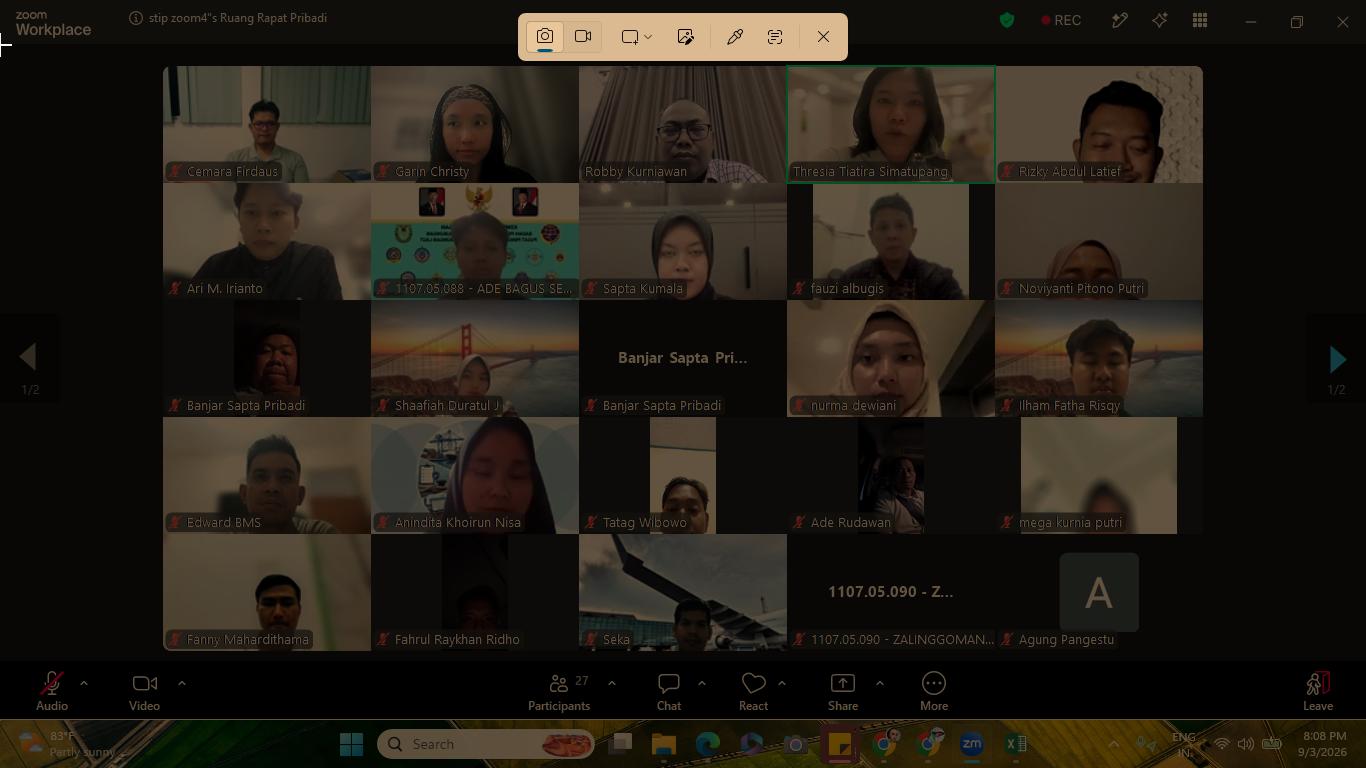
Task: Click the text extractor icon in the Snipping toolbar
Action: tap(775, 36)
